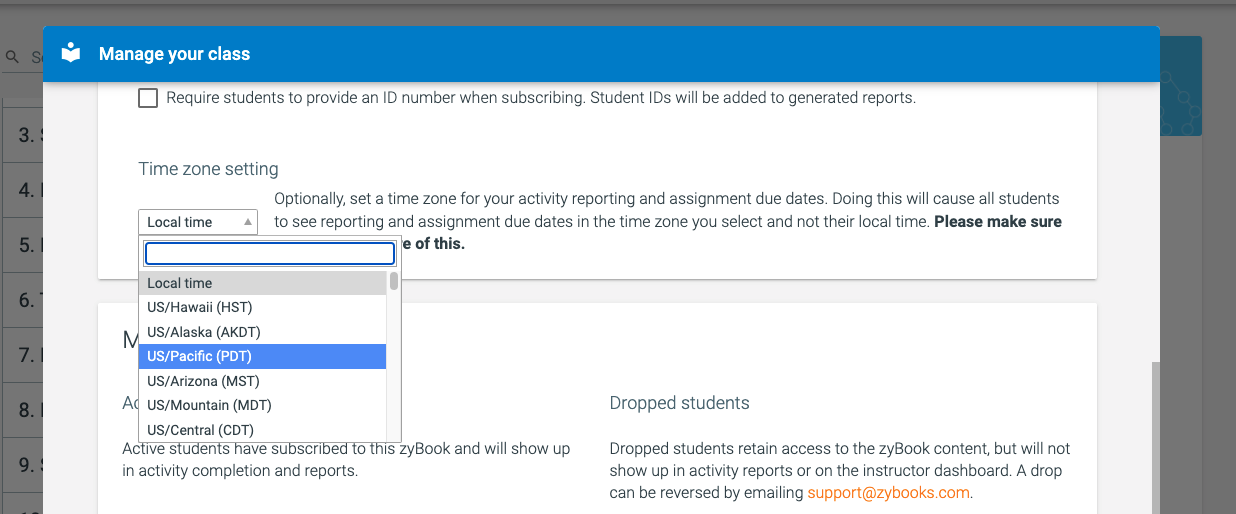Open the support@zybooks.com email link
Screen dimensions: 1236x514
[889, 493]
